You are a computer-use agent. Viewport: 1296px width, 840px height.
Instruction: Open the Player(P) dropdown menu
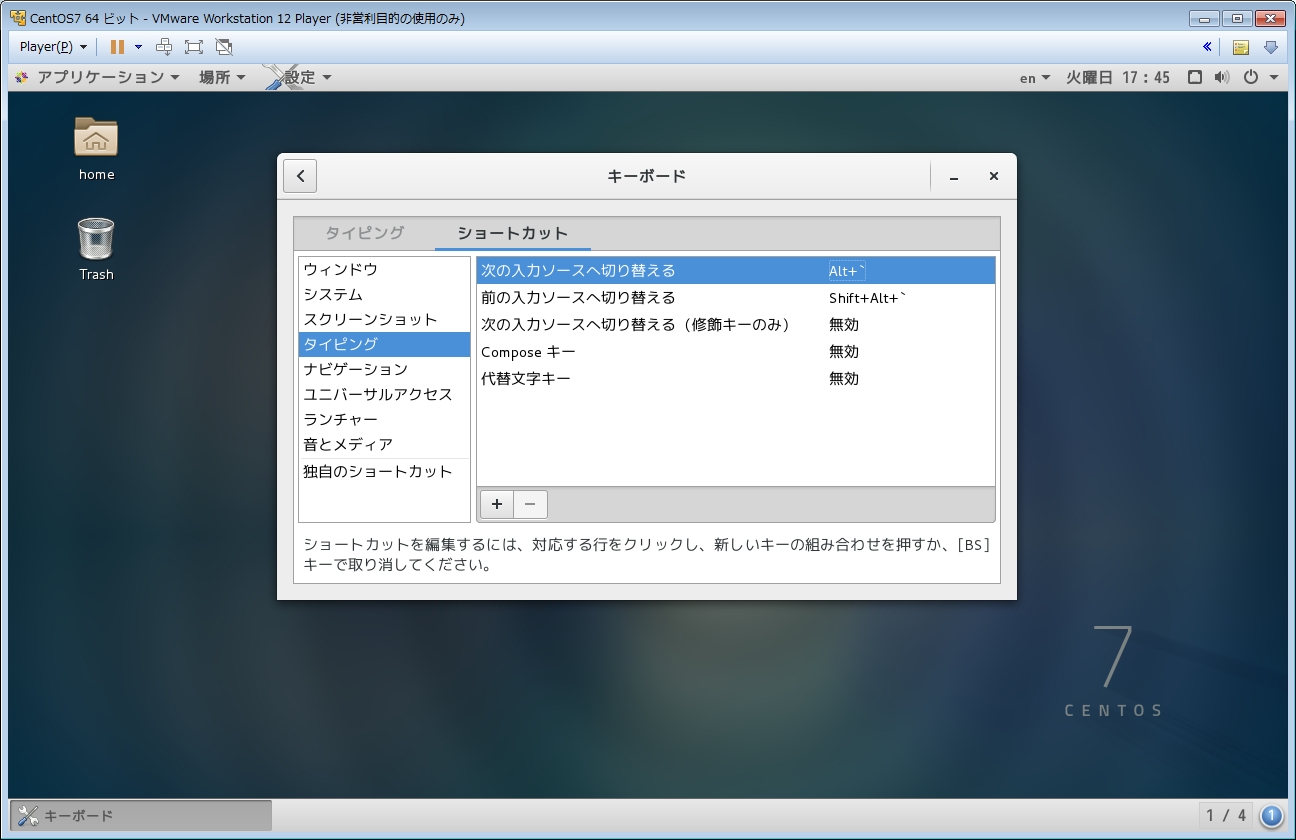pyautogui.click(x=53, y=47)
